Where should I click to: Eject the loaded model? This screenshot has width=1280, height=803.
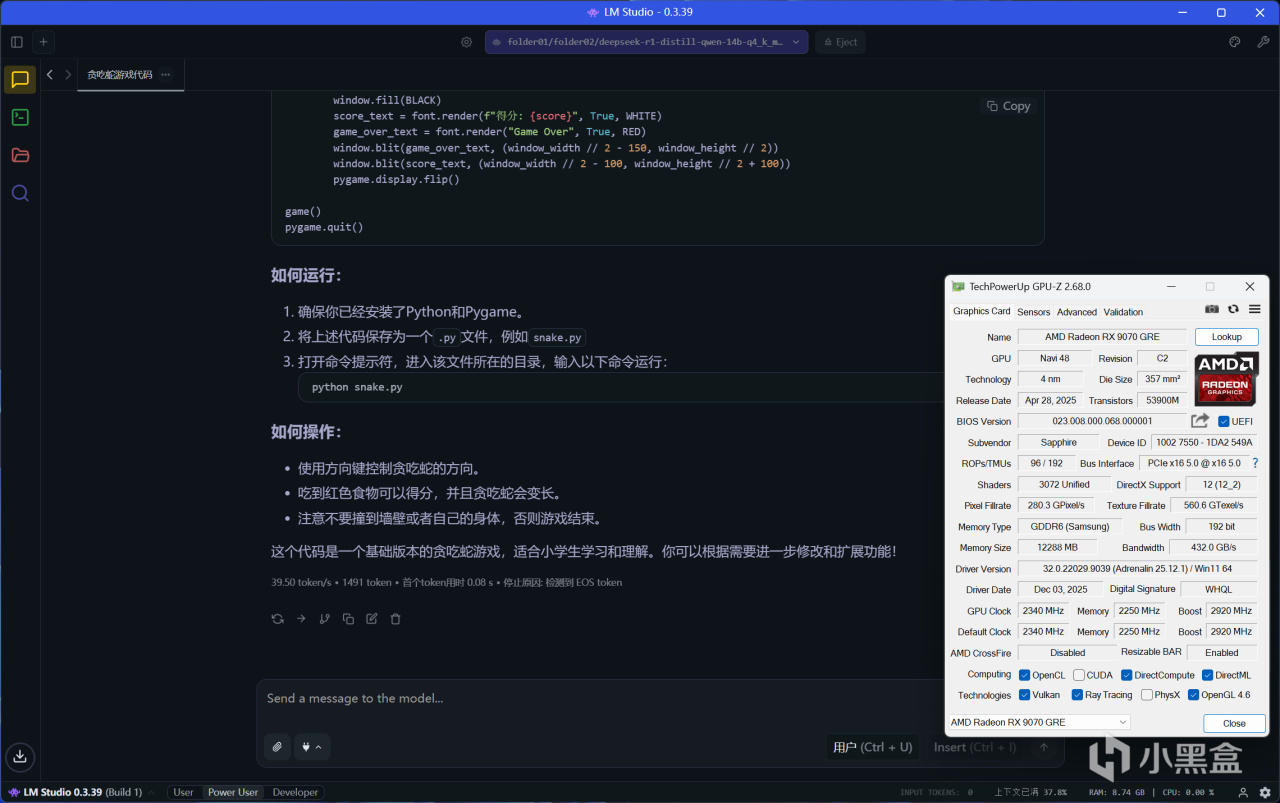(840, 42)
